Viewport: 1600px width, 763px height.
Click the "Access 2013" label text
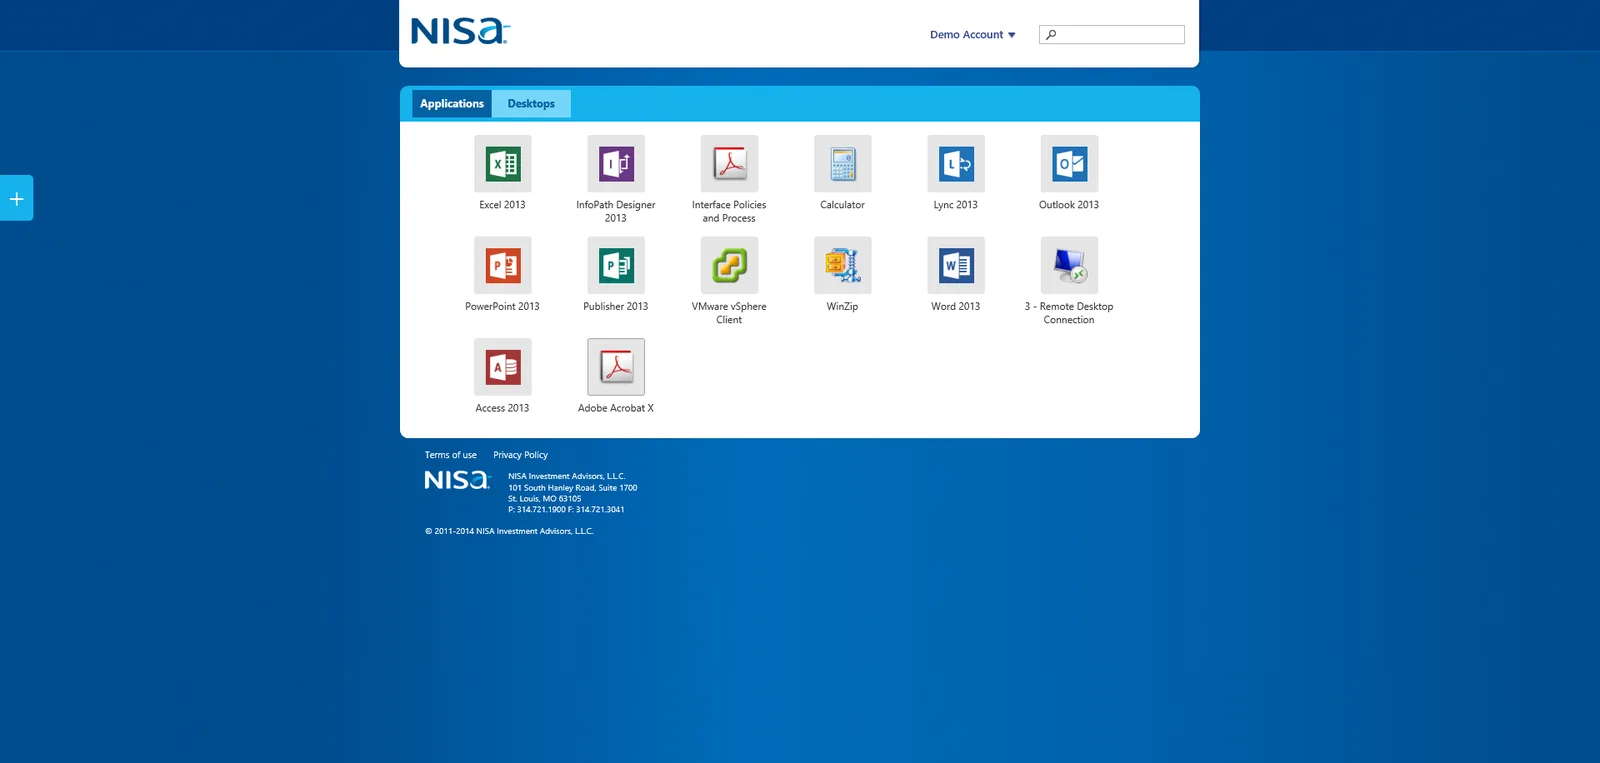click(502, 408)
